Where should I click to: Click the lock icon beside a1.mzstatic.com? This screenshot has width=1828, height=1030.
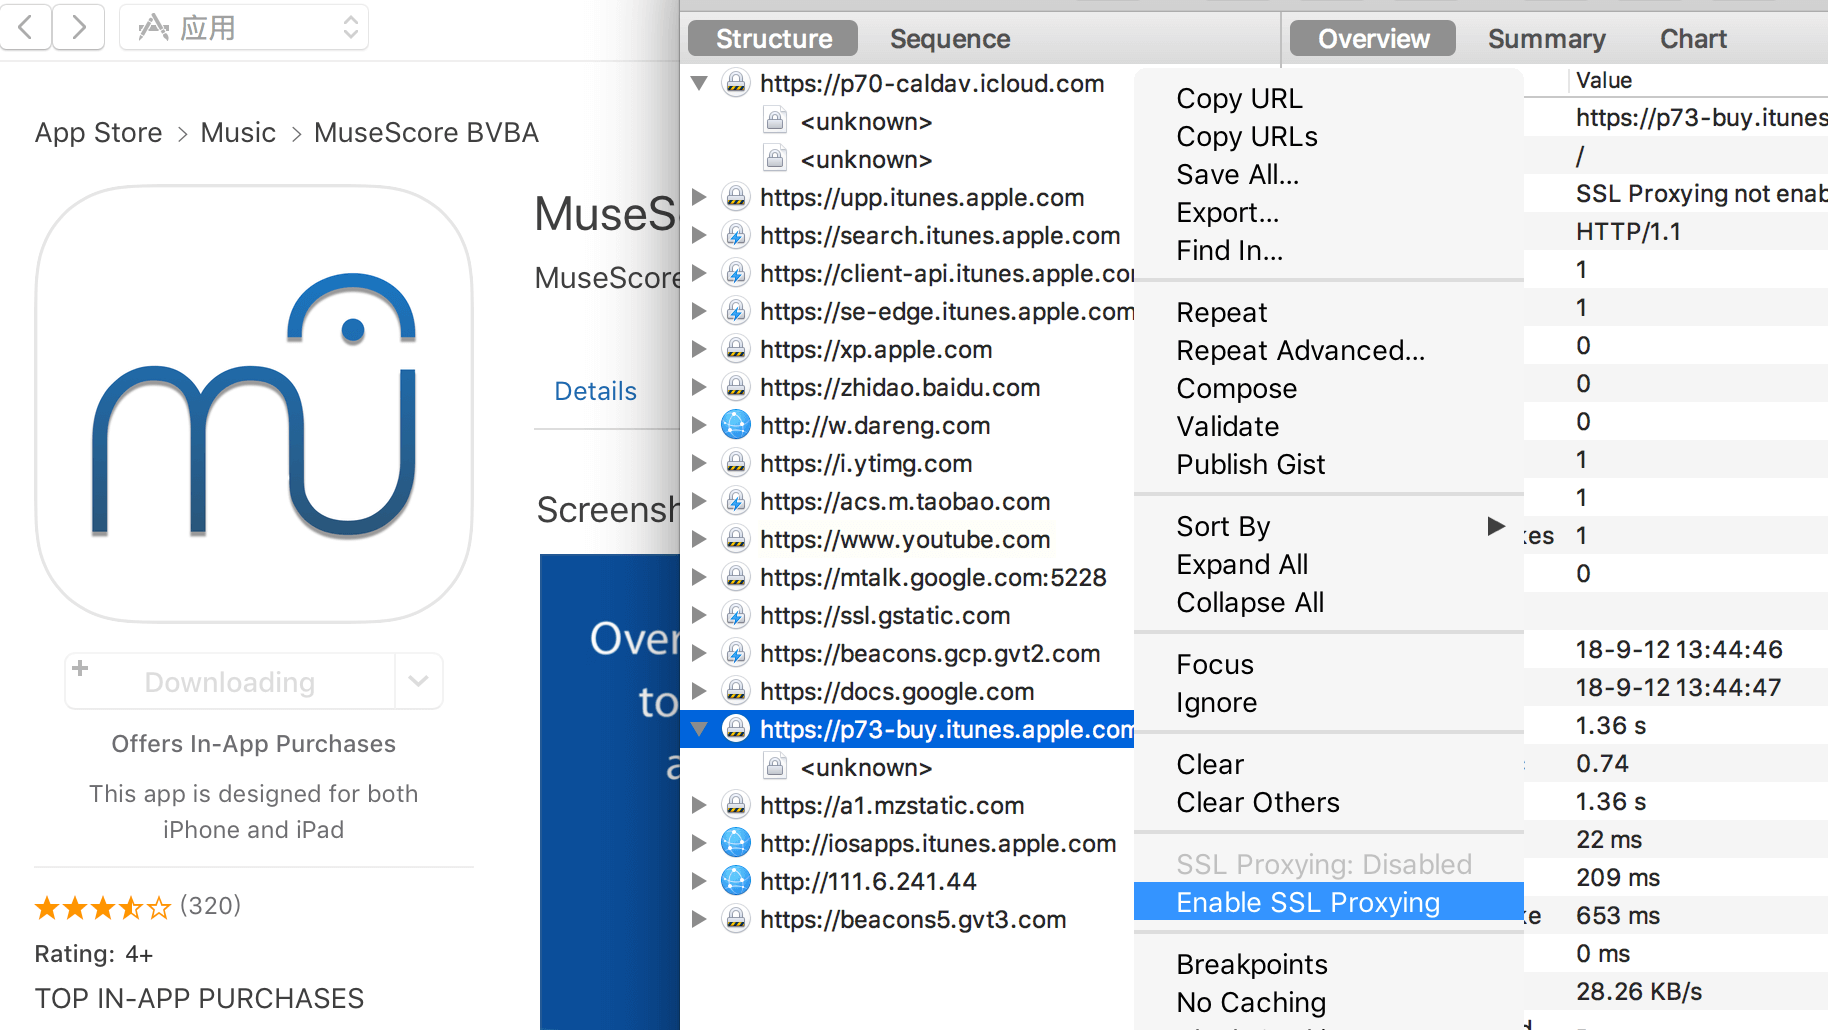pyautogui.click(x=736, y=805)
